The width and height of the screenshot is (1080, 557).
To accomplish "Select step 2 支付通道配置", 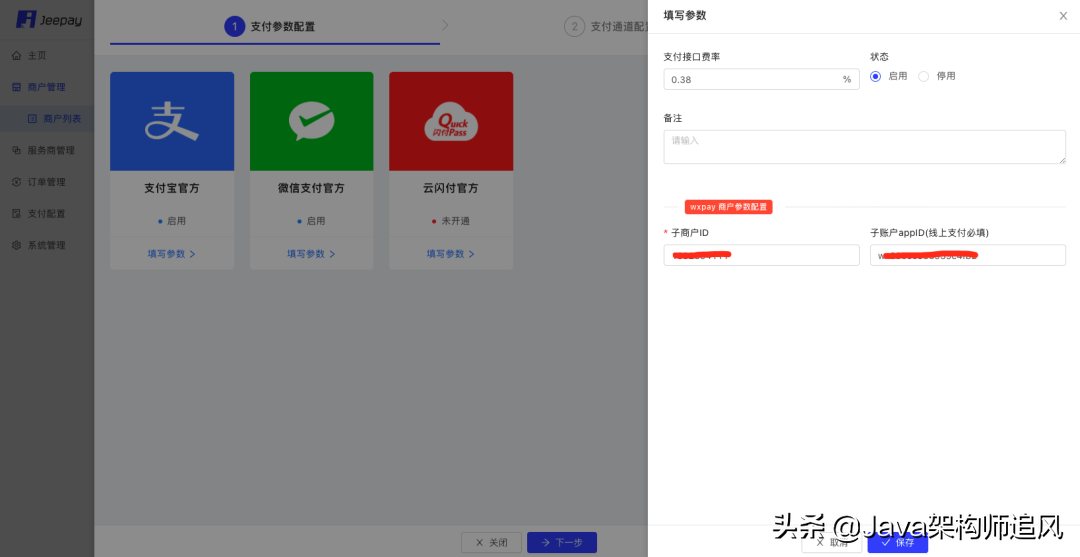I will [605, 27].
